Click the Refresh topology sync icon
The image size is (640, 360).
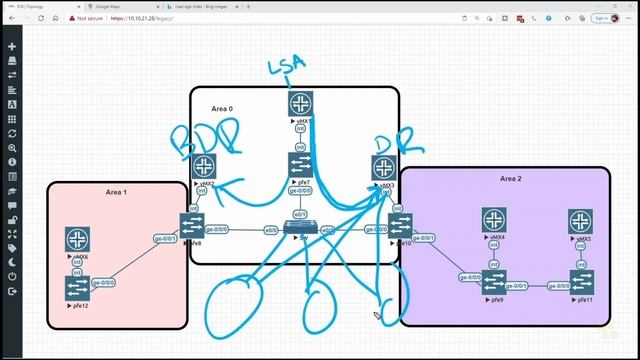click(x=12, y=133)
